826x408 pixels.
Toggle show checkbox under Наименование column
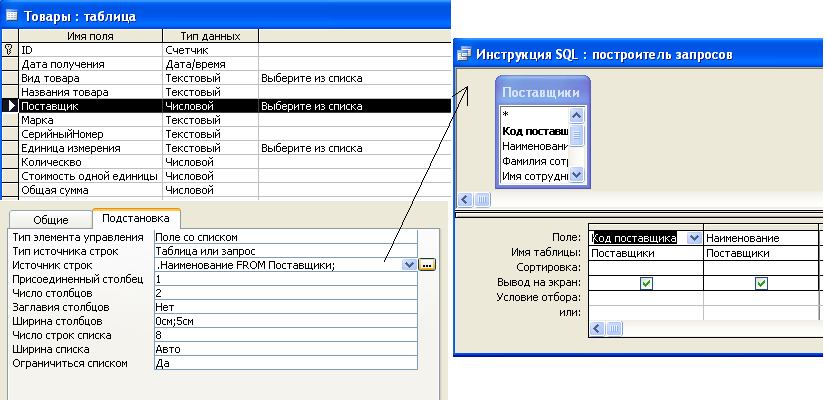(761, 284)
